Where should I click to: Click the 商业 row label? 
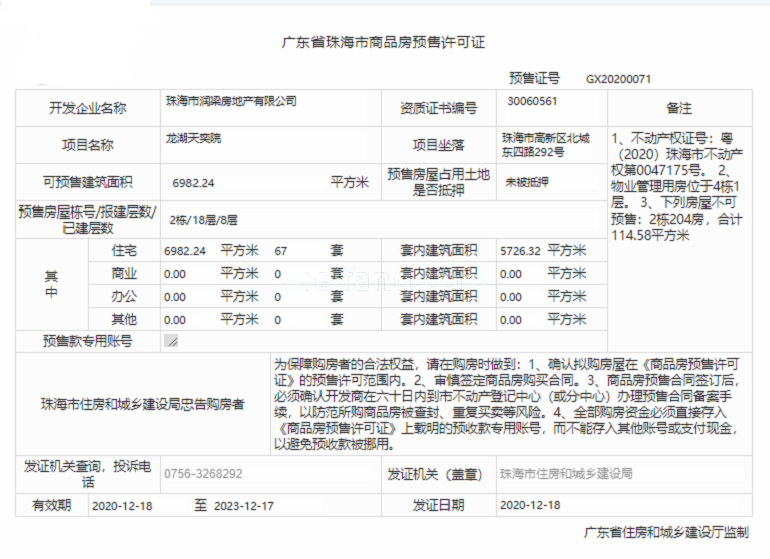(124, 274)
